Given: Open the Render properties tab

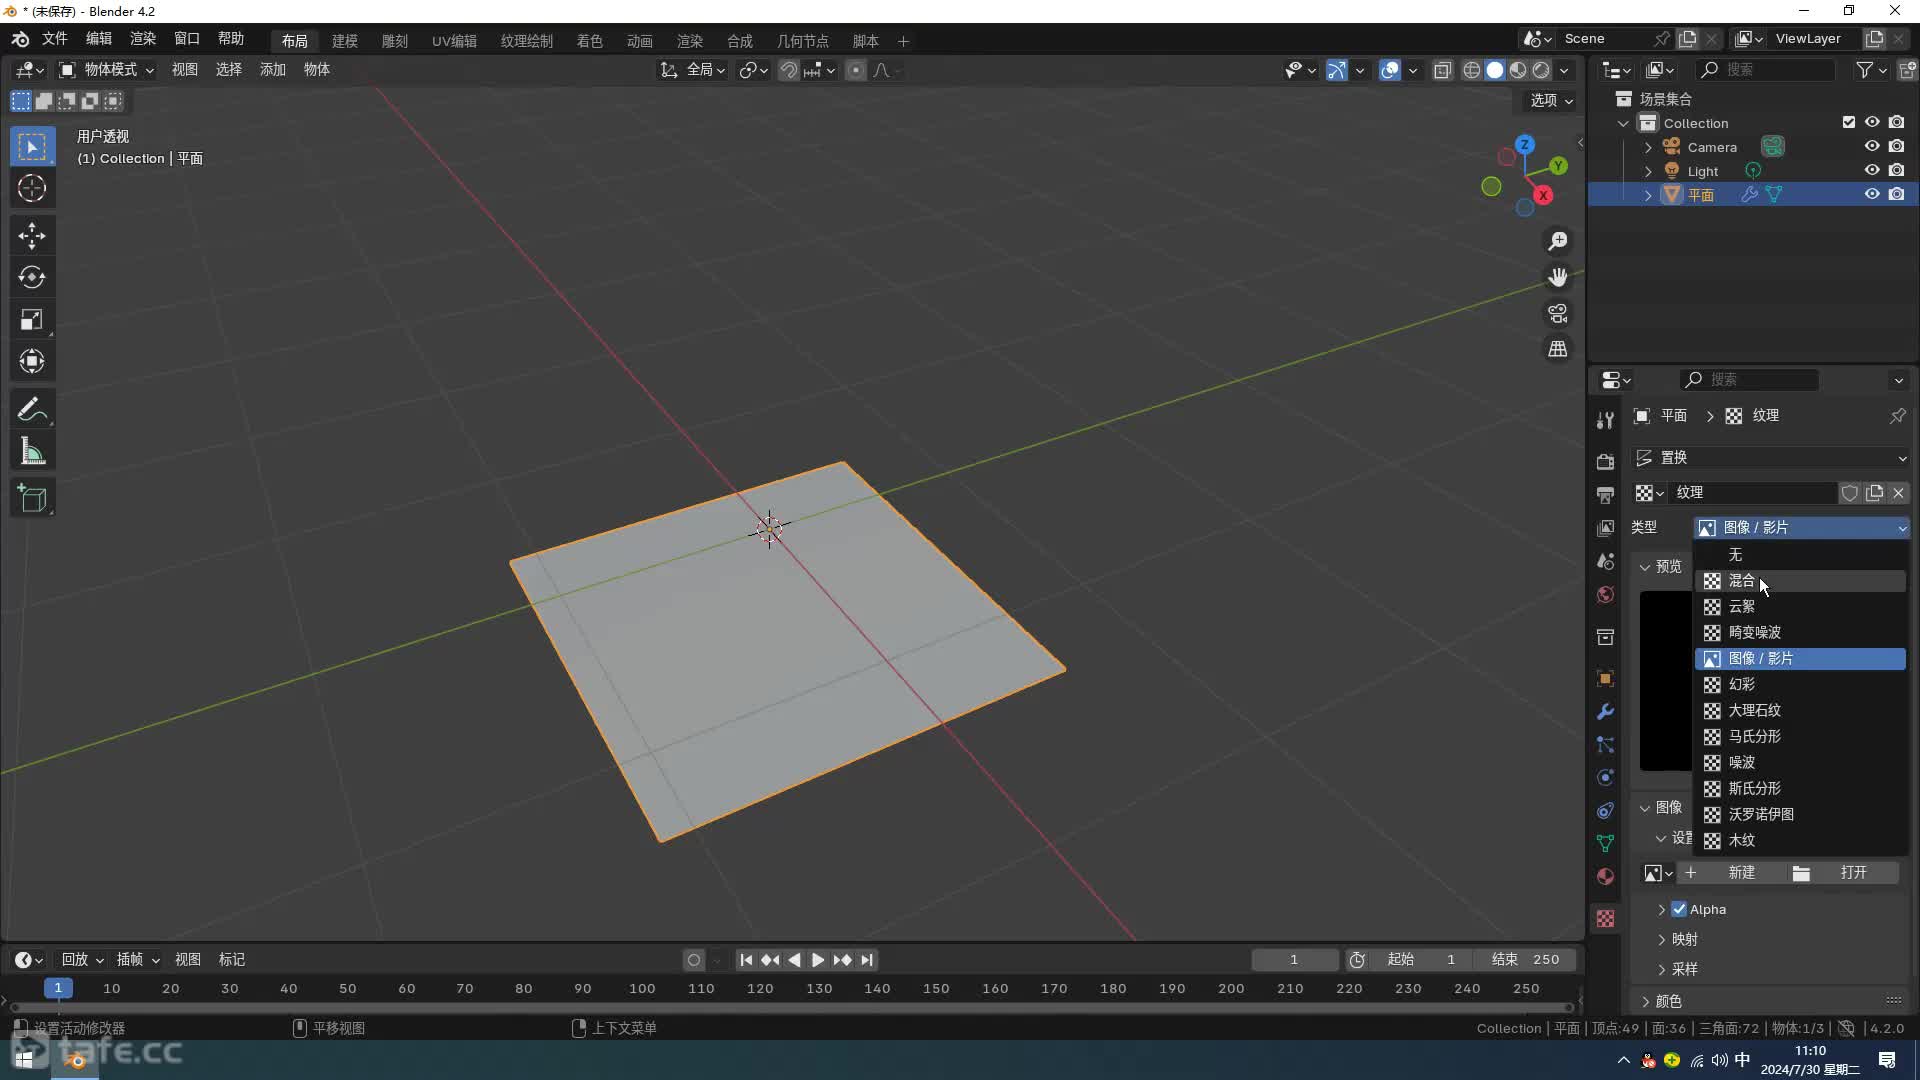Looking at the screenshot, I should click(x=1605, y=462).
